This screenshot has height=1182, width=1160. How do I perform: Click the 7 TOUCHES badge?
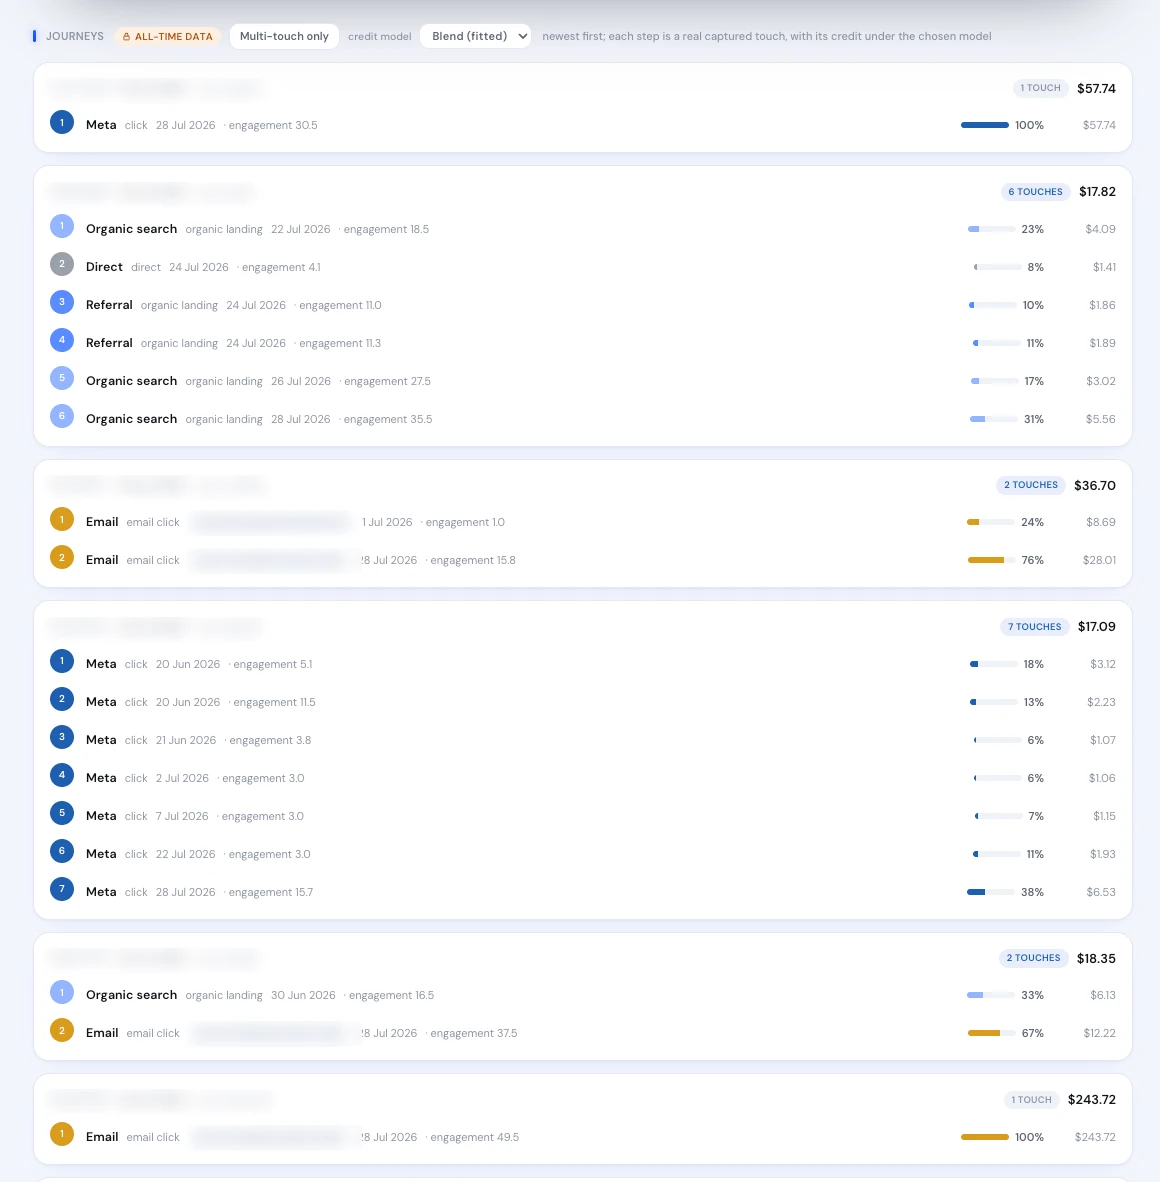(x=1034, y=626)
